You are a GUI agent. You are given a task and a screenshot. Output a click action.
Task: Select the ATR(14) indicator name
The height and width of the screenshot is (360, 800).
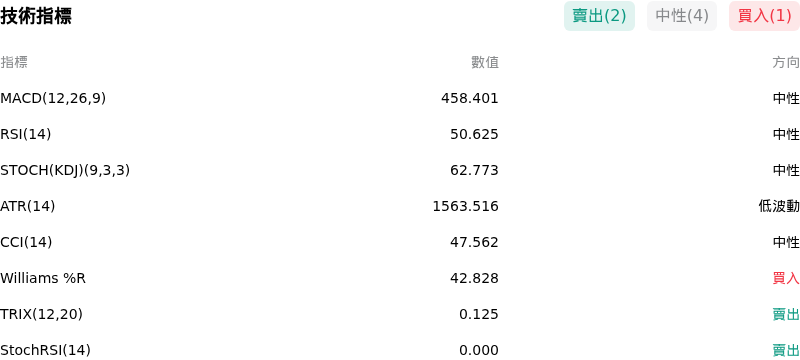(x=28, y=206)
